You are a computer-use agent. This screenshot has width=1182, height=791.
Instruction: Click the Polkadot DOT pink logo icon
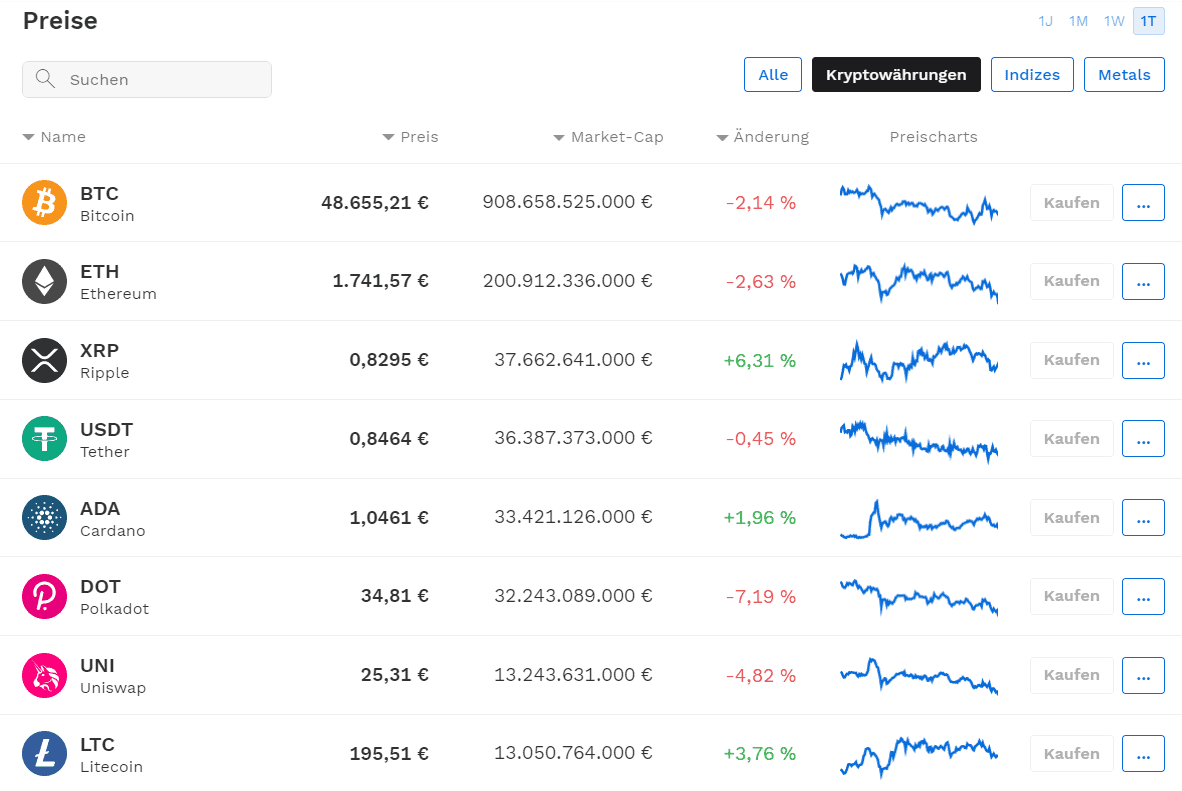pos(44,596)
